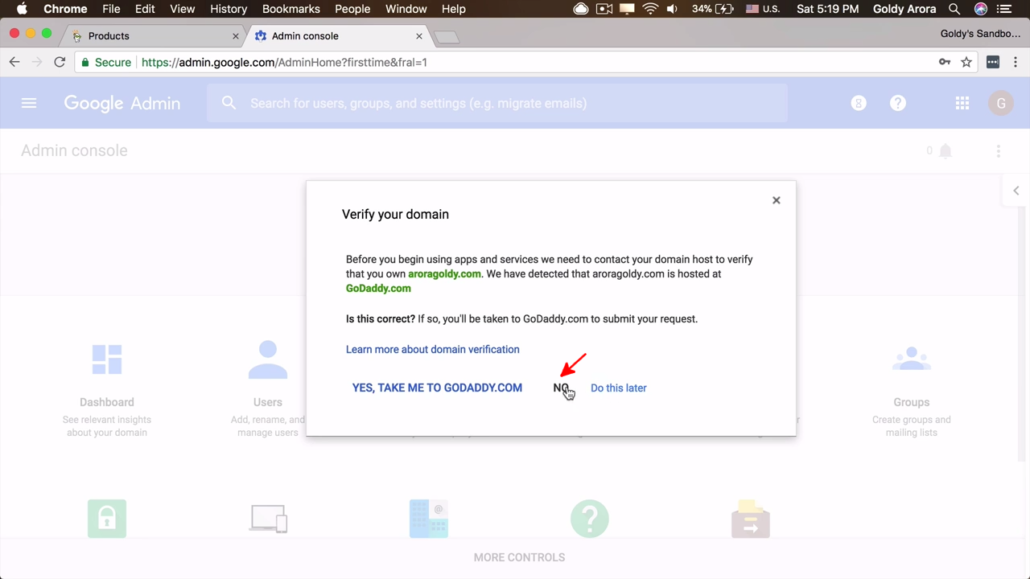Open the Window menu
The image size is (1030, 579).
406,9
